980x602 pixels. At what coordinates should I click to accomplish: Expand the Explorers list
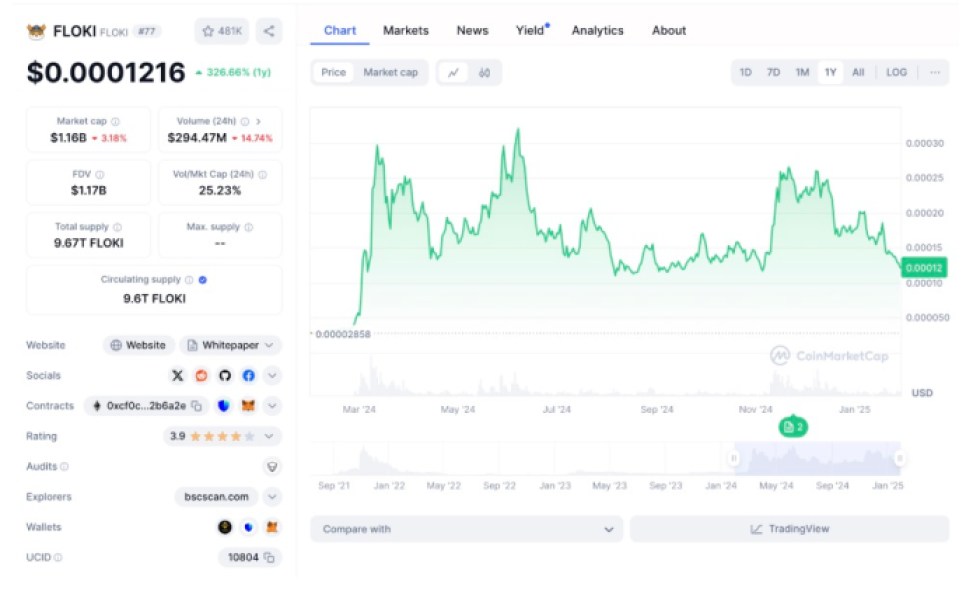[271, 496]
